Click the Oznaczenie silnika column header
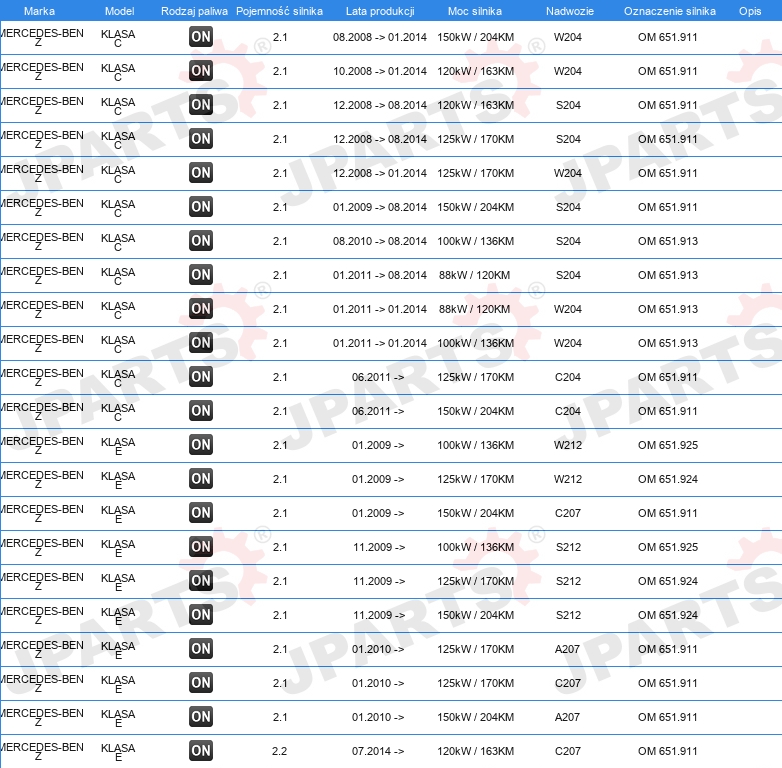The height and width of the screenshot is (768, 782). point(670,11)
